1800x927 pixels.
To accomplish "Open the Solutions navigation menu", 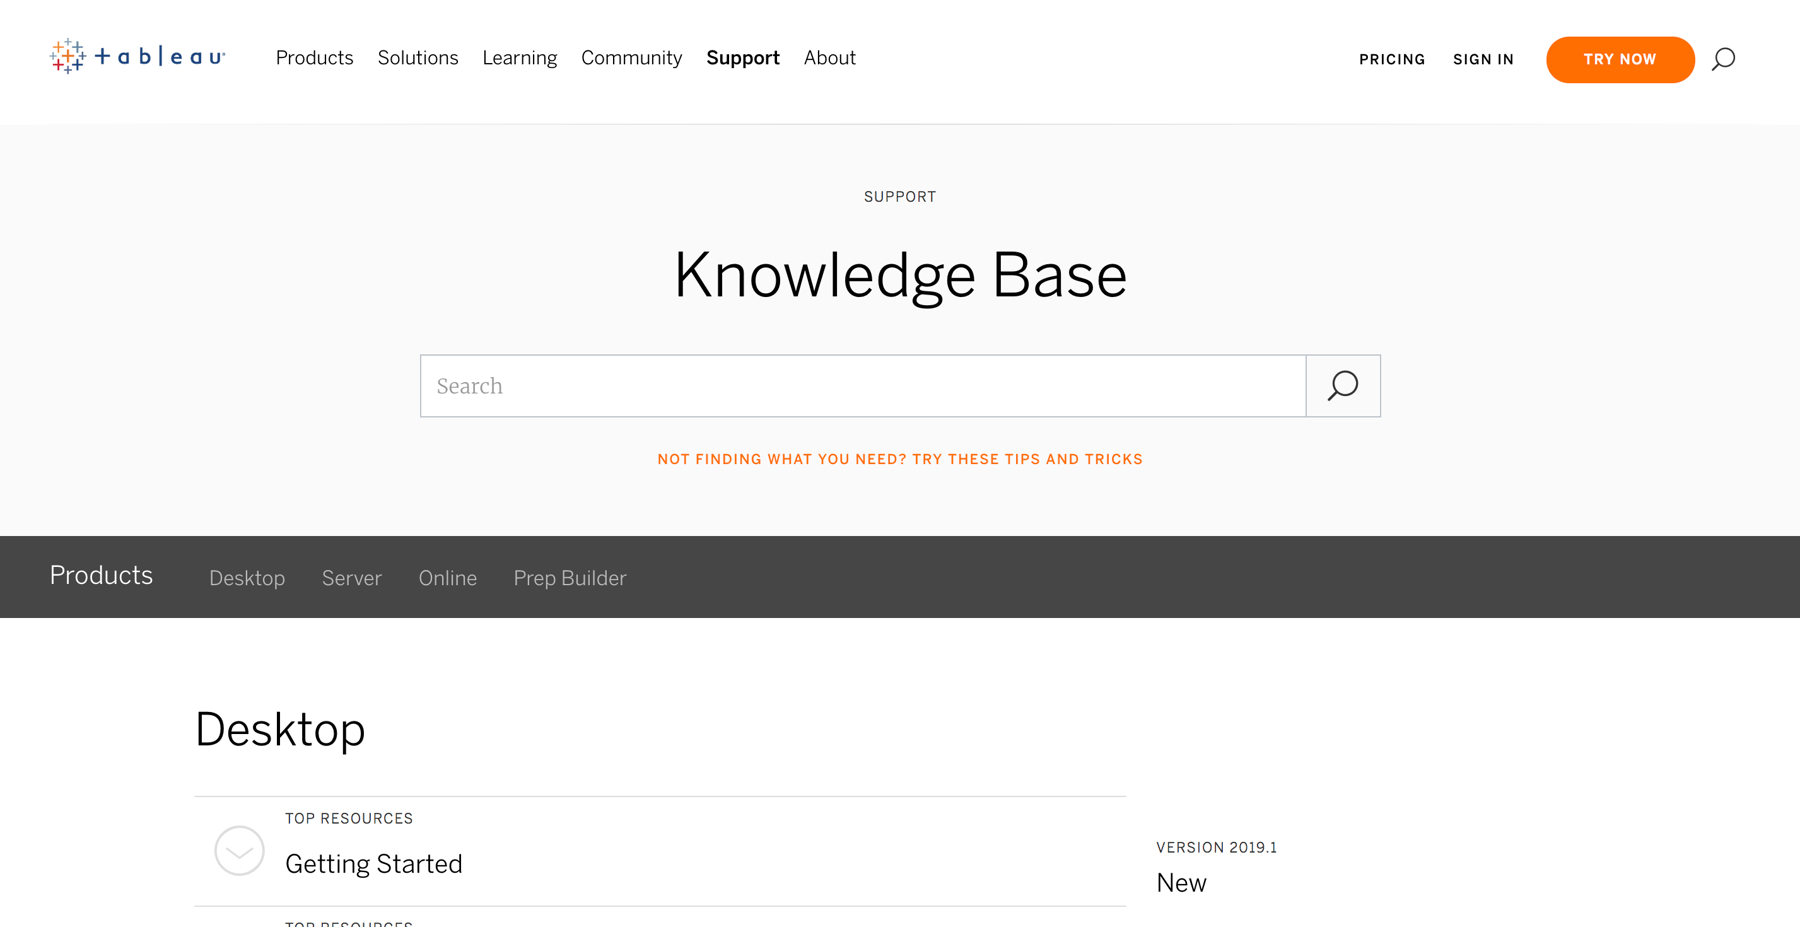I will click(x=418, y=58).
